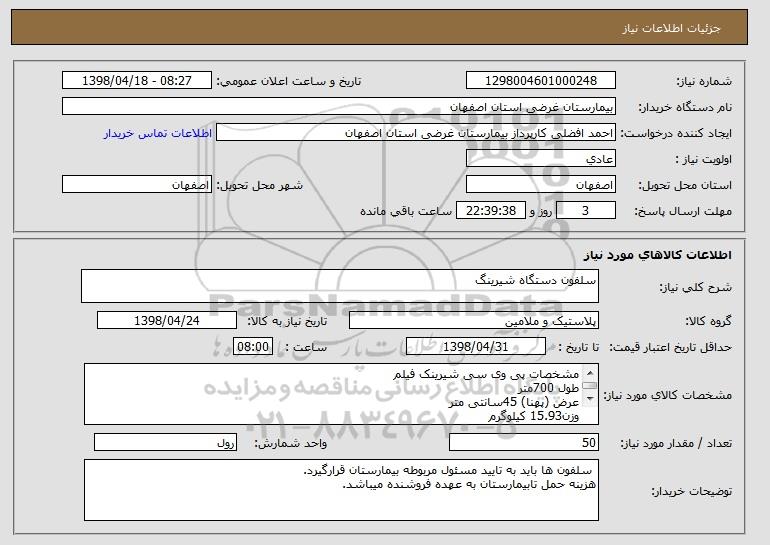Click scroll up arrow in goods specifications box
Screen dimensions: 770x545
tap(590, 373)
